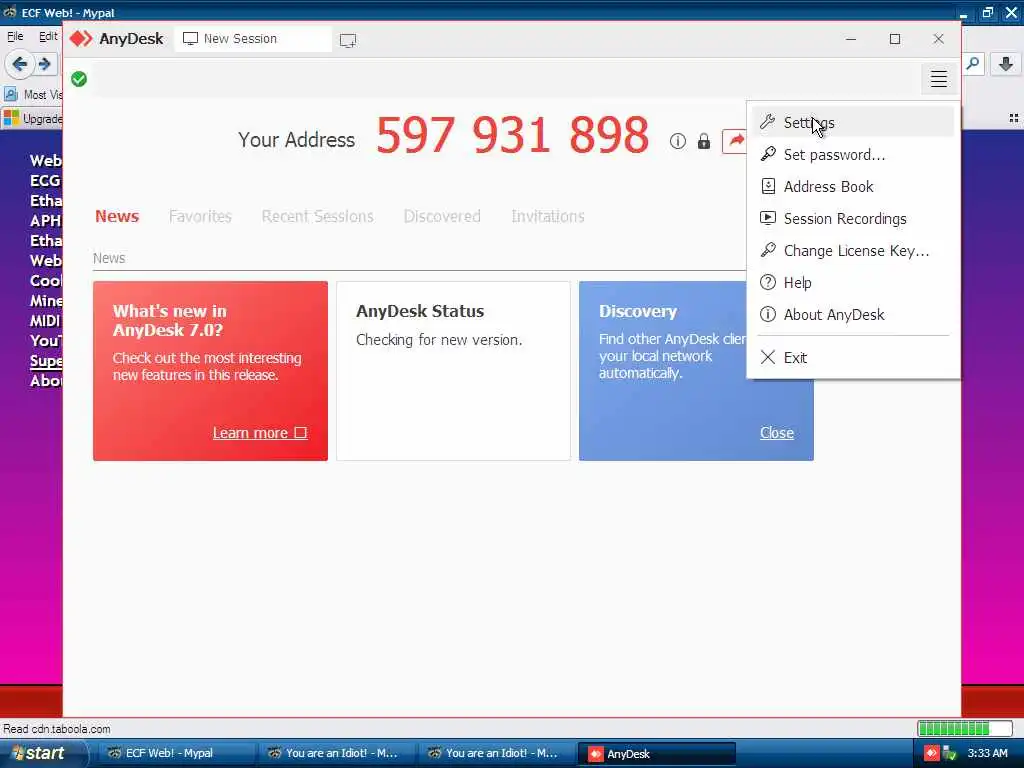Open the new session monitor icon tab
The image size is (1024, 768).
click(348, 40)
